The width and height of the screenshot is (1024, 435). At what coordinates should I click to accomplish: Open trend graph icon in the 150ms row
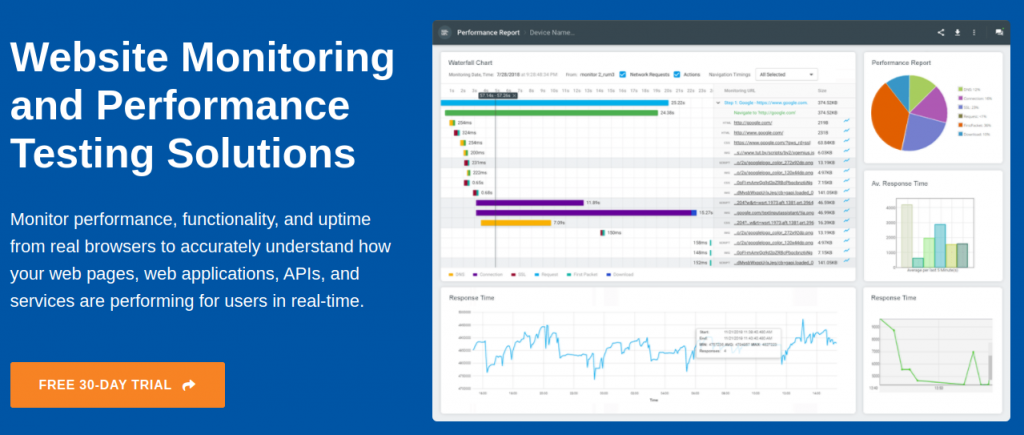(x=847, y=232)
